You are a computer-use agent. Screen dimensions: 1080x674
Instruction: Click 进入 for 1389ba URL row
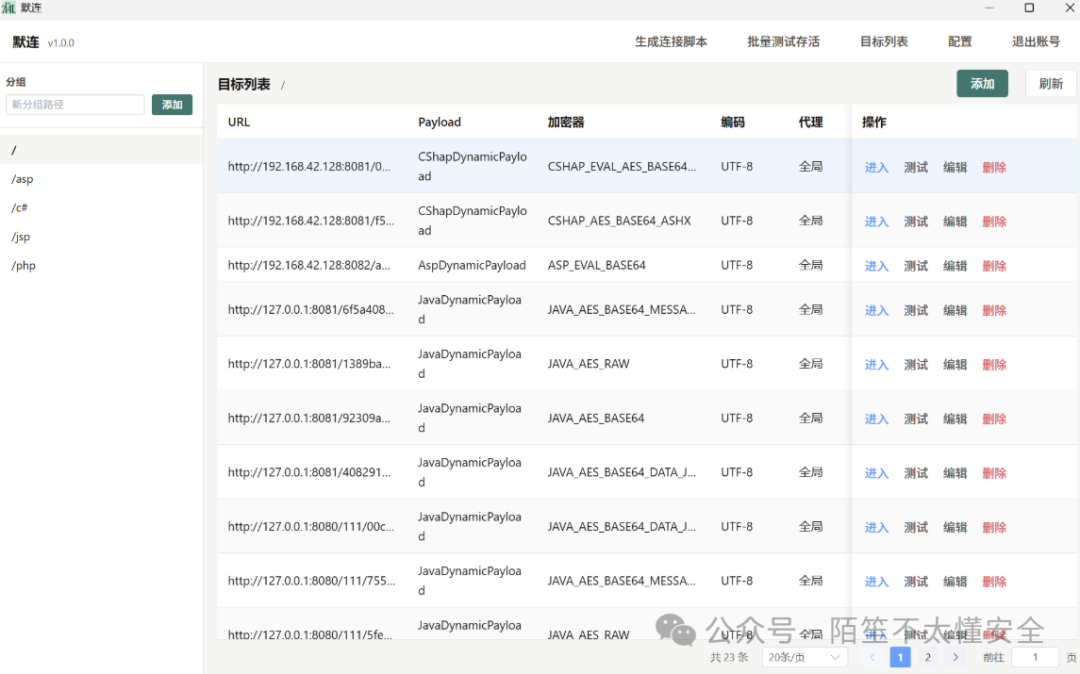876,365
